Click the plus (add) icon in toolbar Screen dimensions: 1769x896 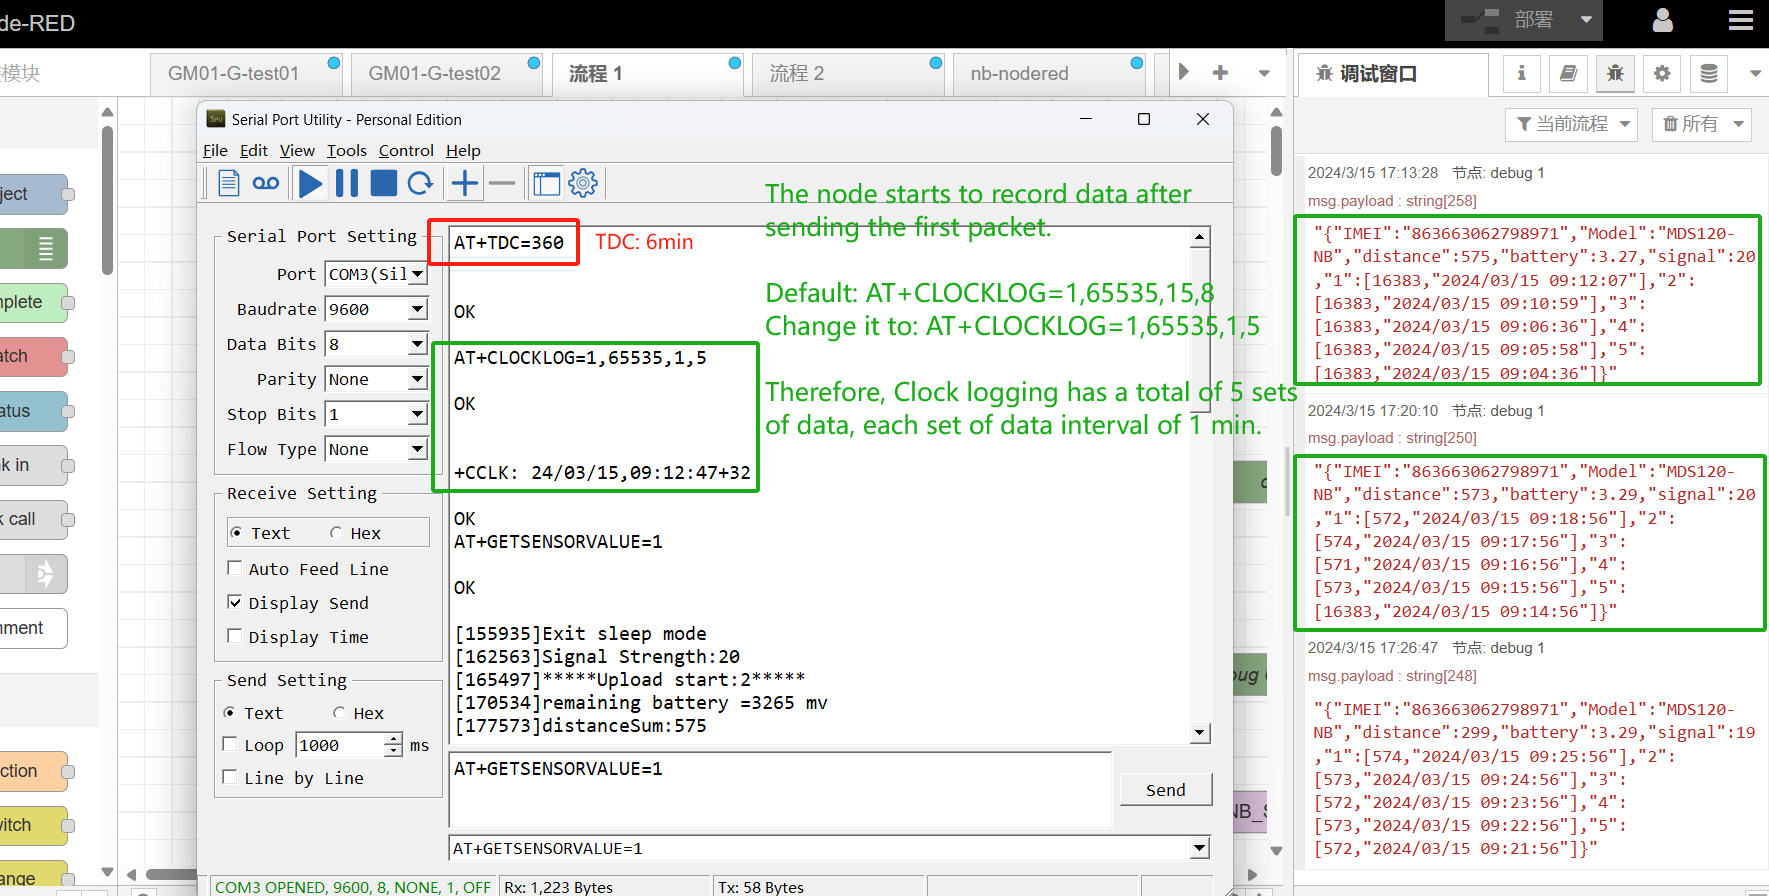click(465, 183)
